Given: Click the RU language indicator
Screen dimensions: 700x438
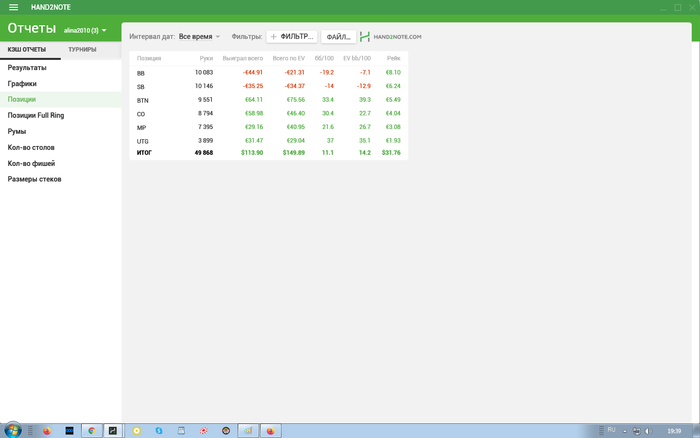Looking at the screenshot, I should coord(612,430).
